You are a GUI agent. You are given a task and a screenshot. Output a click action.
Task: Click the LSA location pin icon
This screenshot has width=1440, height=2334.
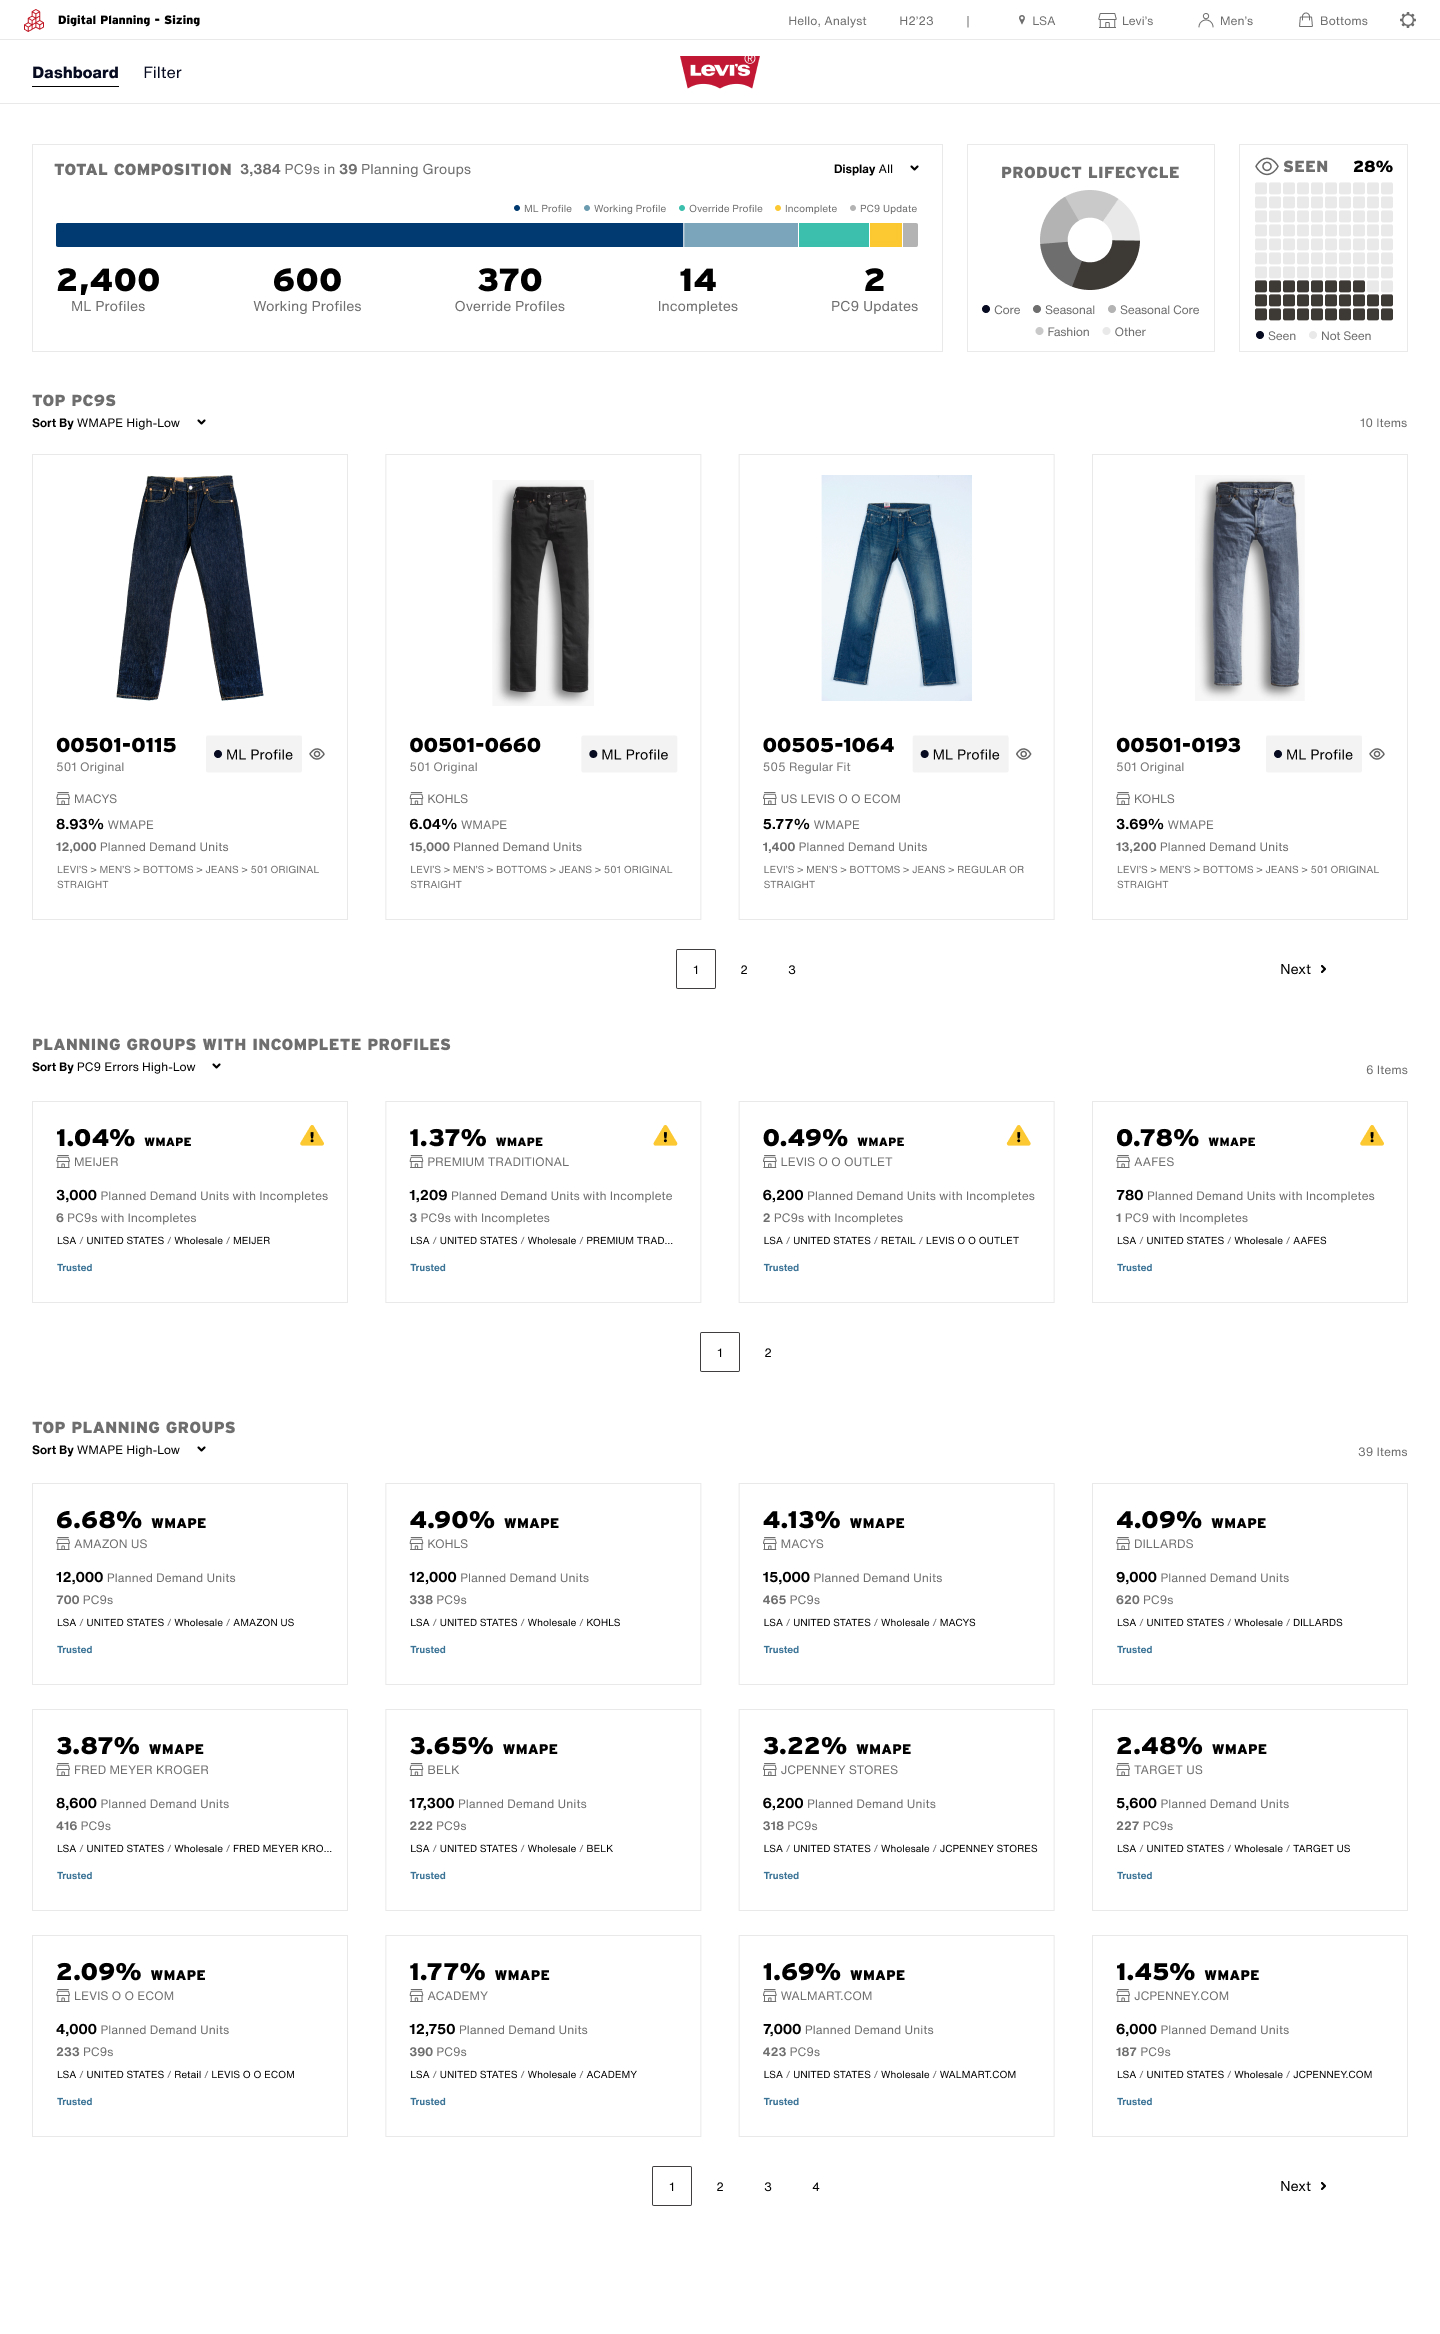tap(1021, 20)
